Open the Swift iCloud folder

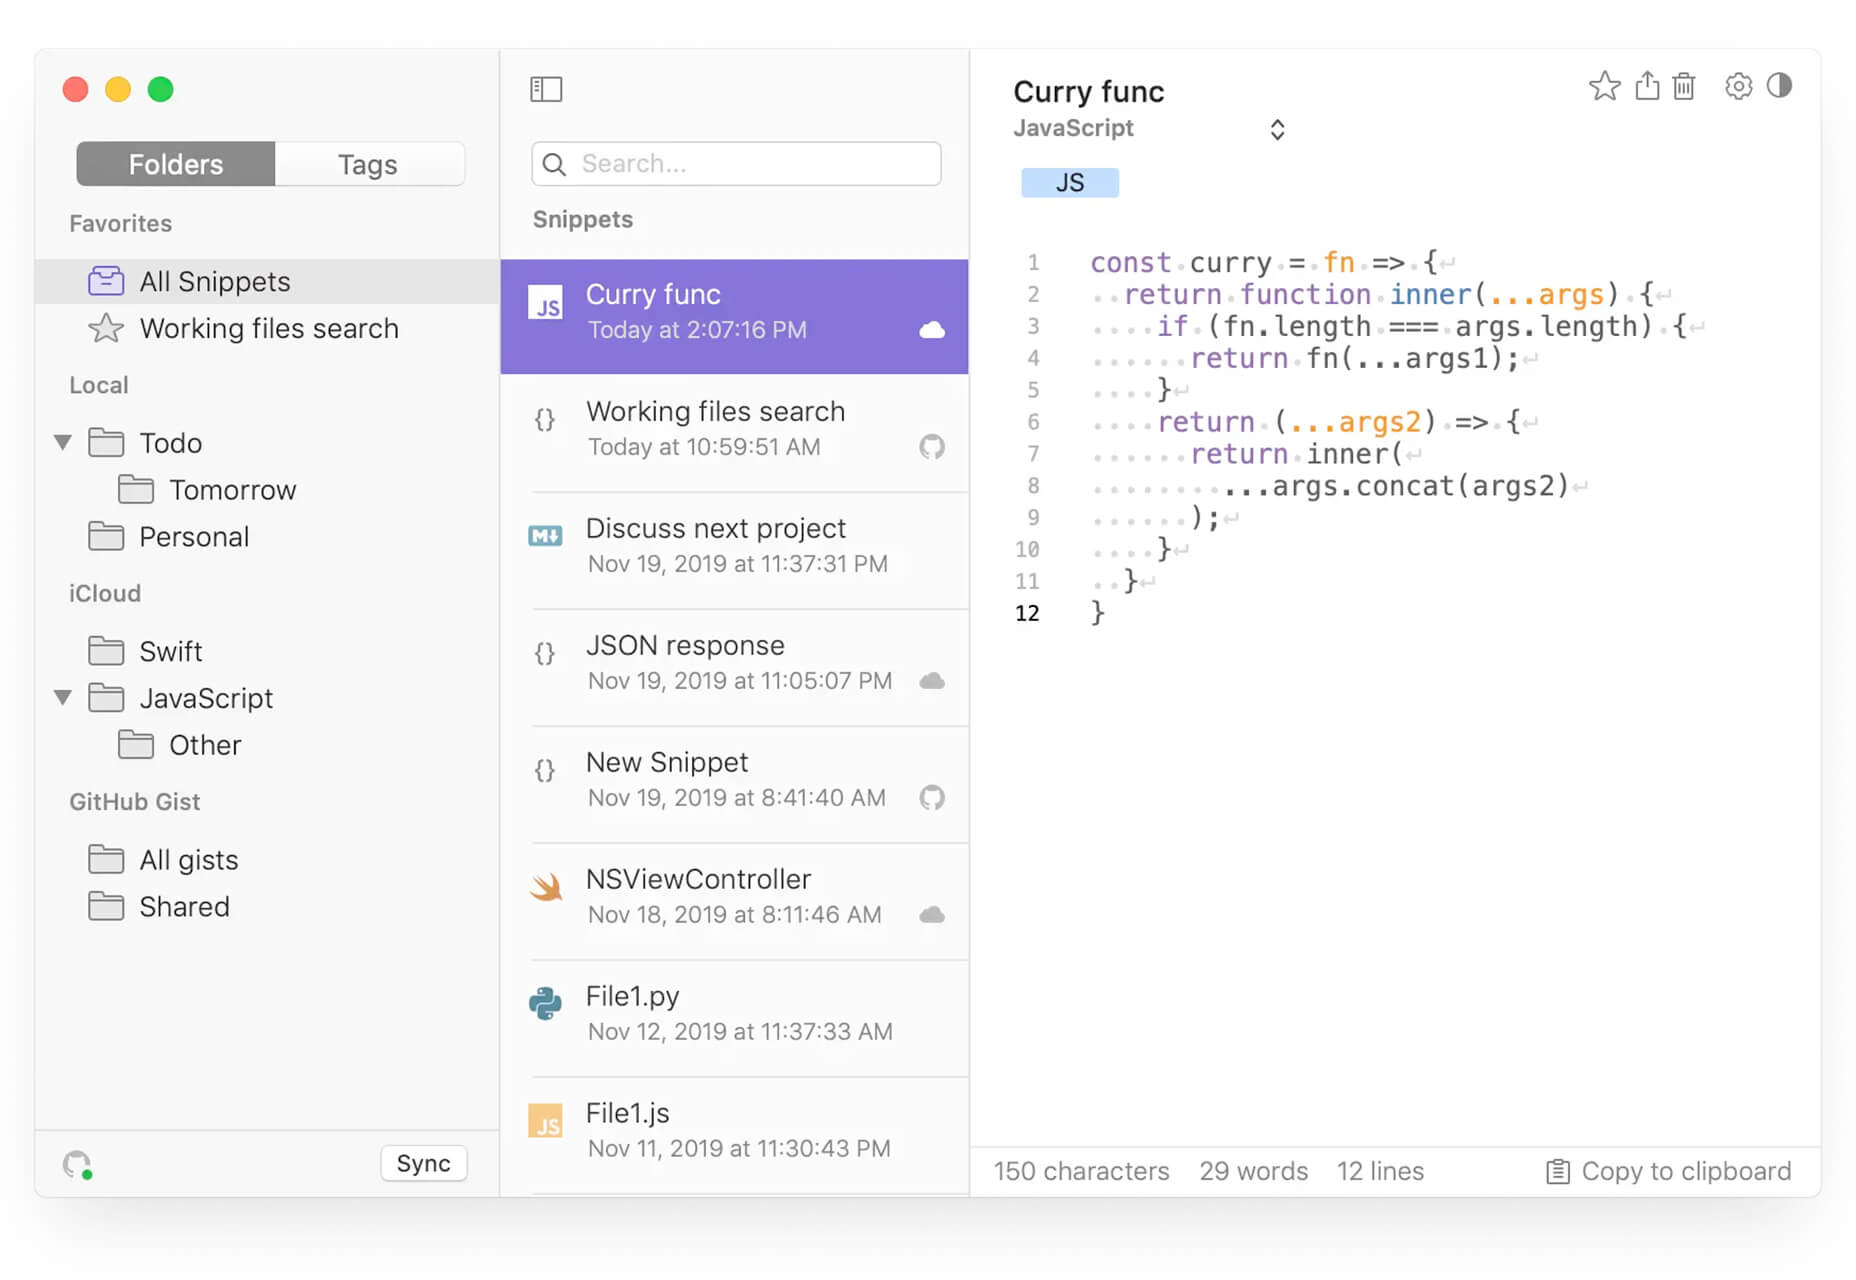coord(267,651)
